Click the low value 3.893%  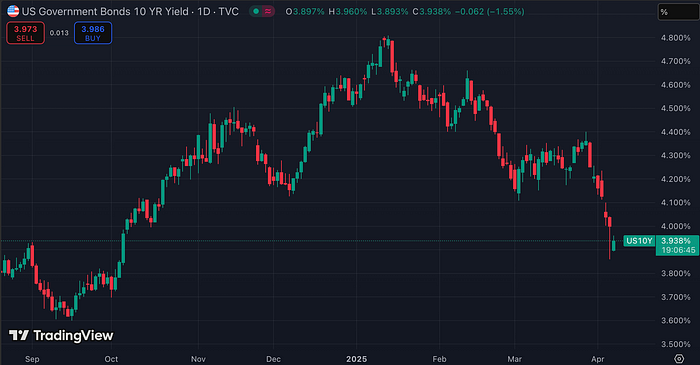392,12
